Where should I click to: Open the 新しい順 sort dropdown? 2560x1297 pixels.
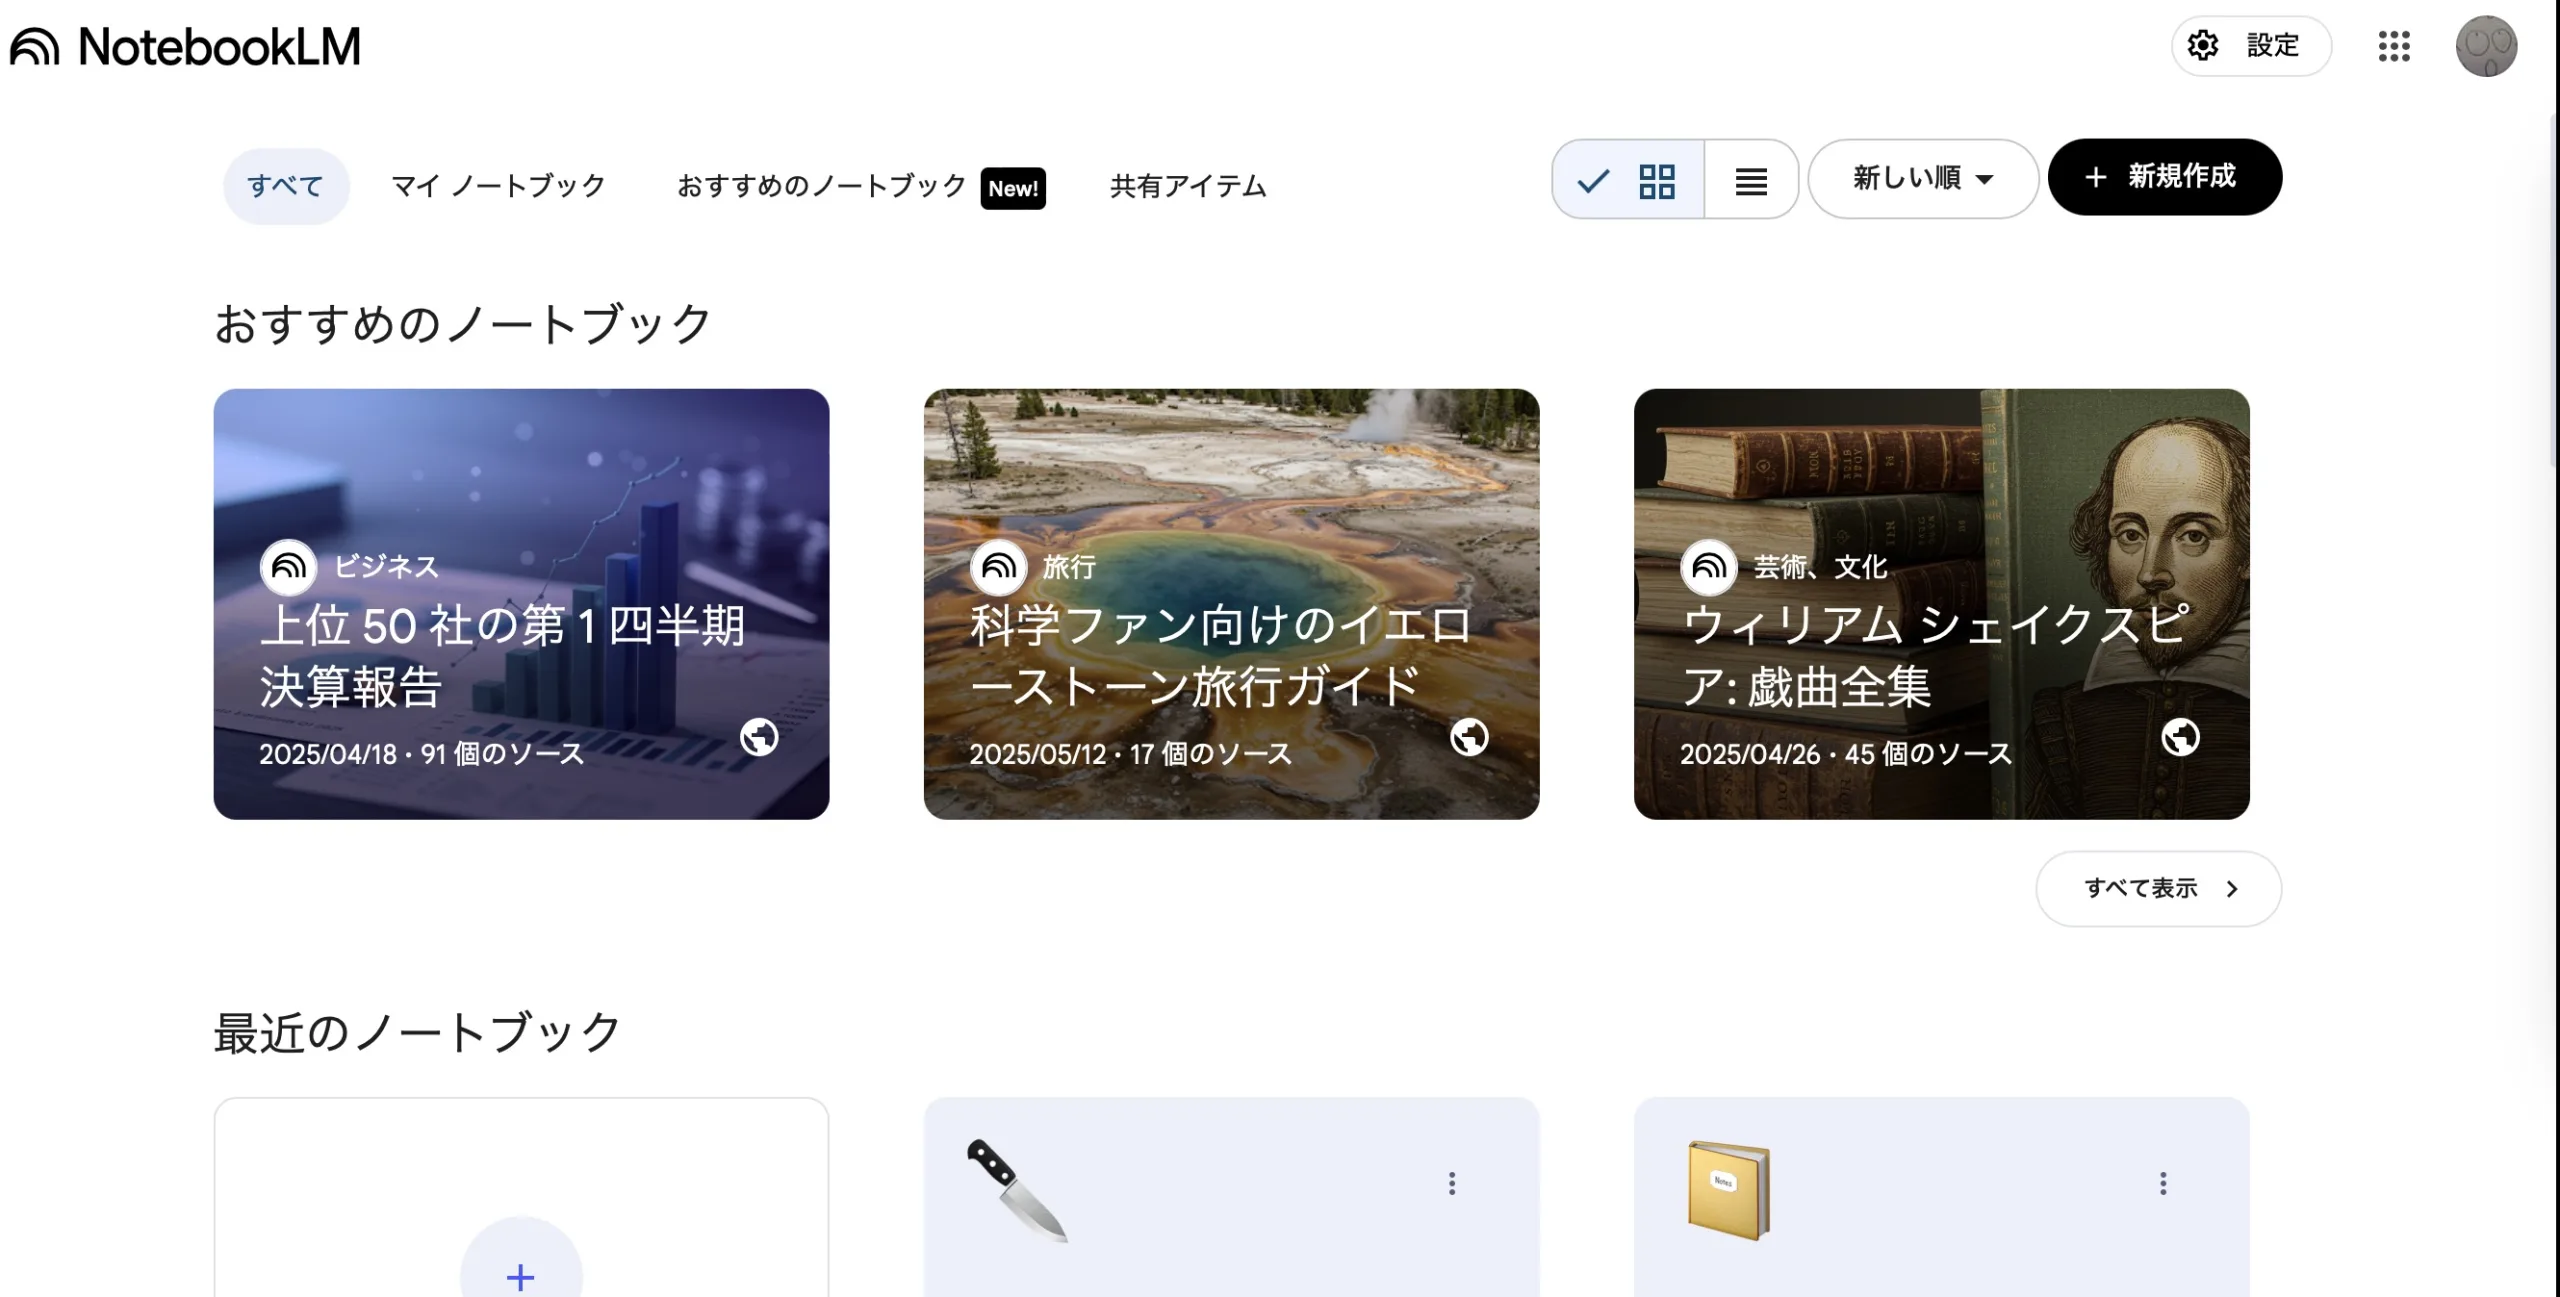(1923, 178)
